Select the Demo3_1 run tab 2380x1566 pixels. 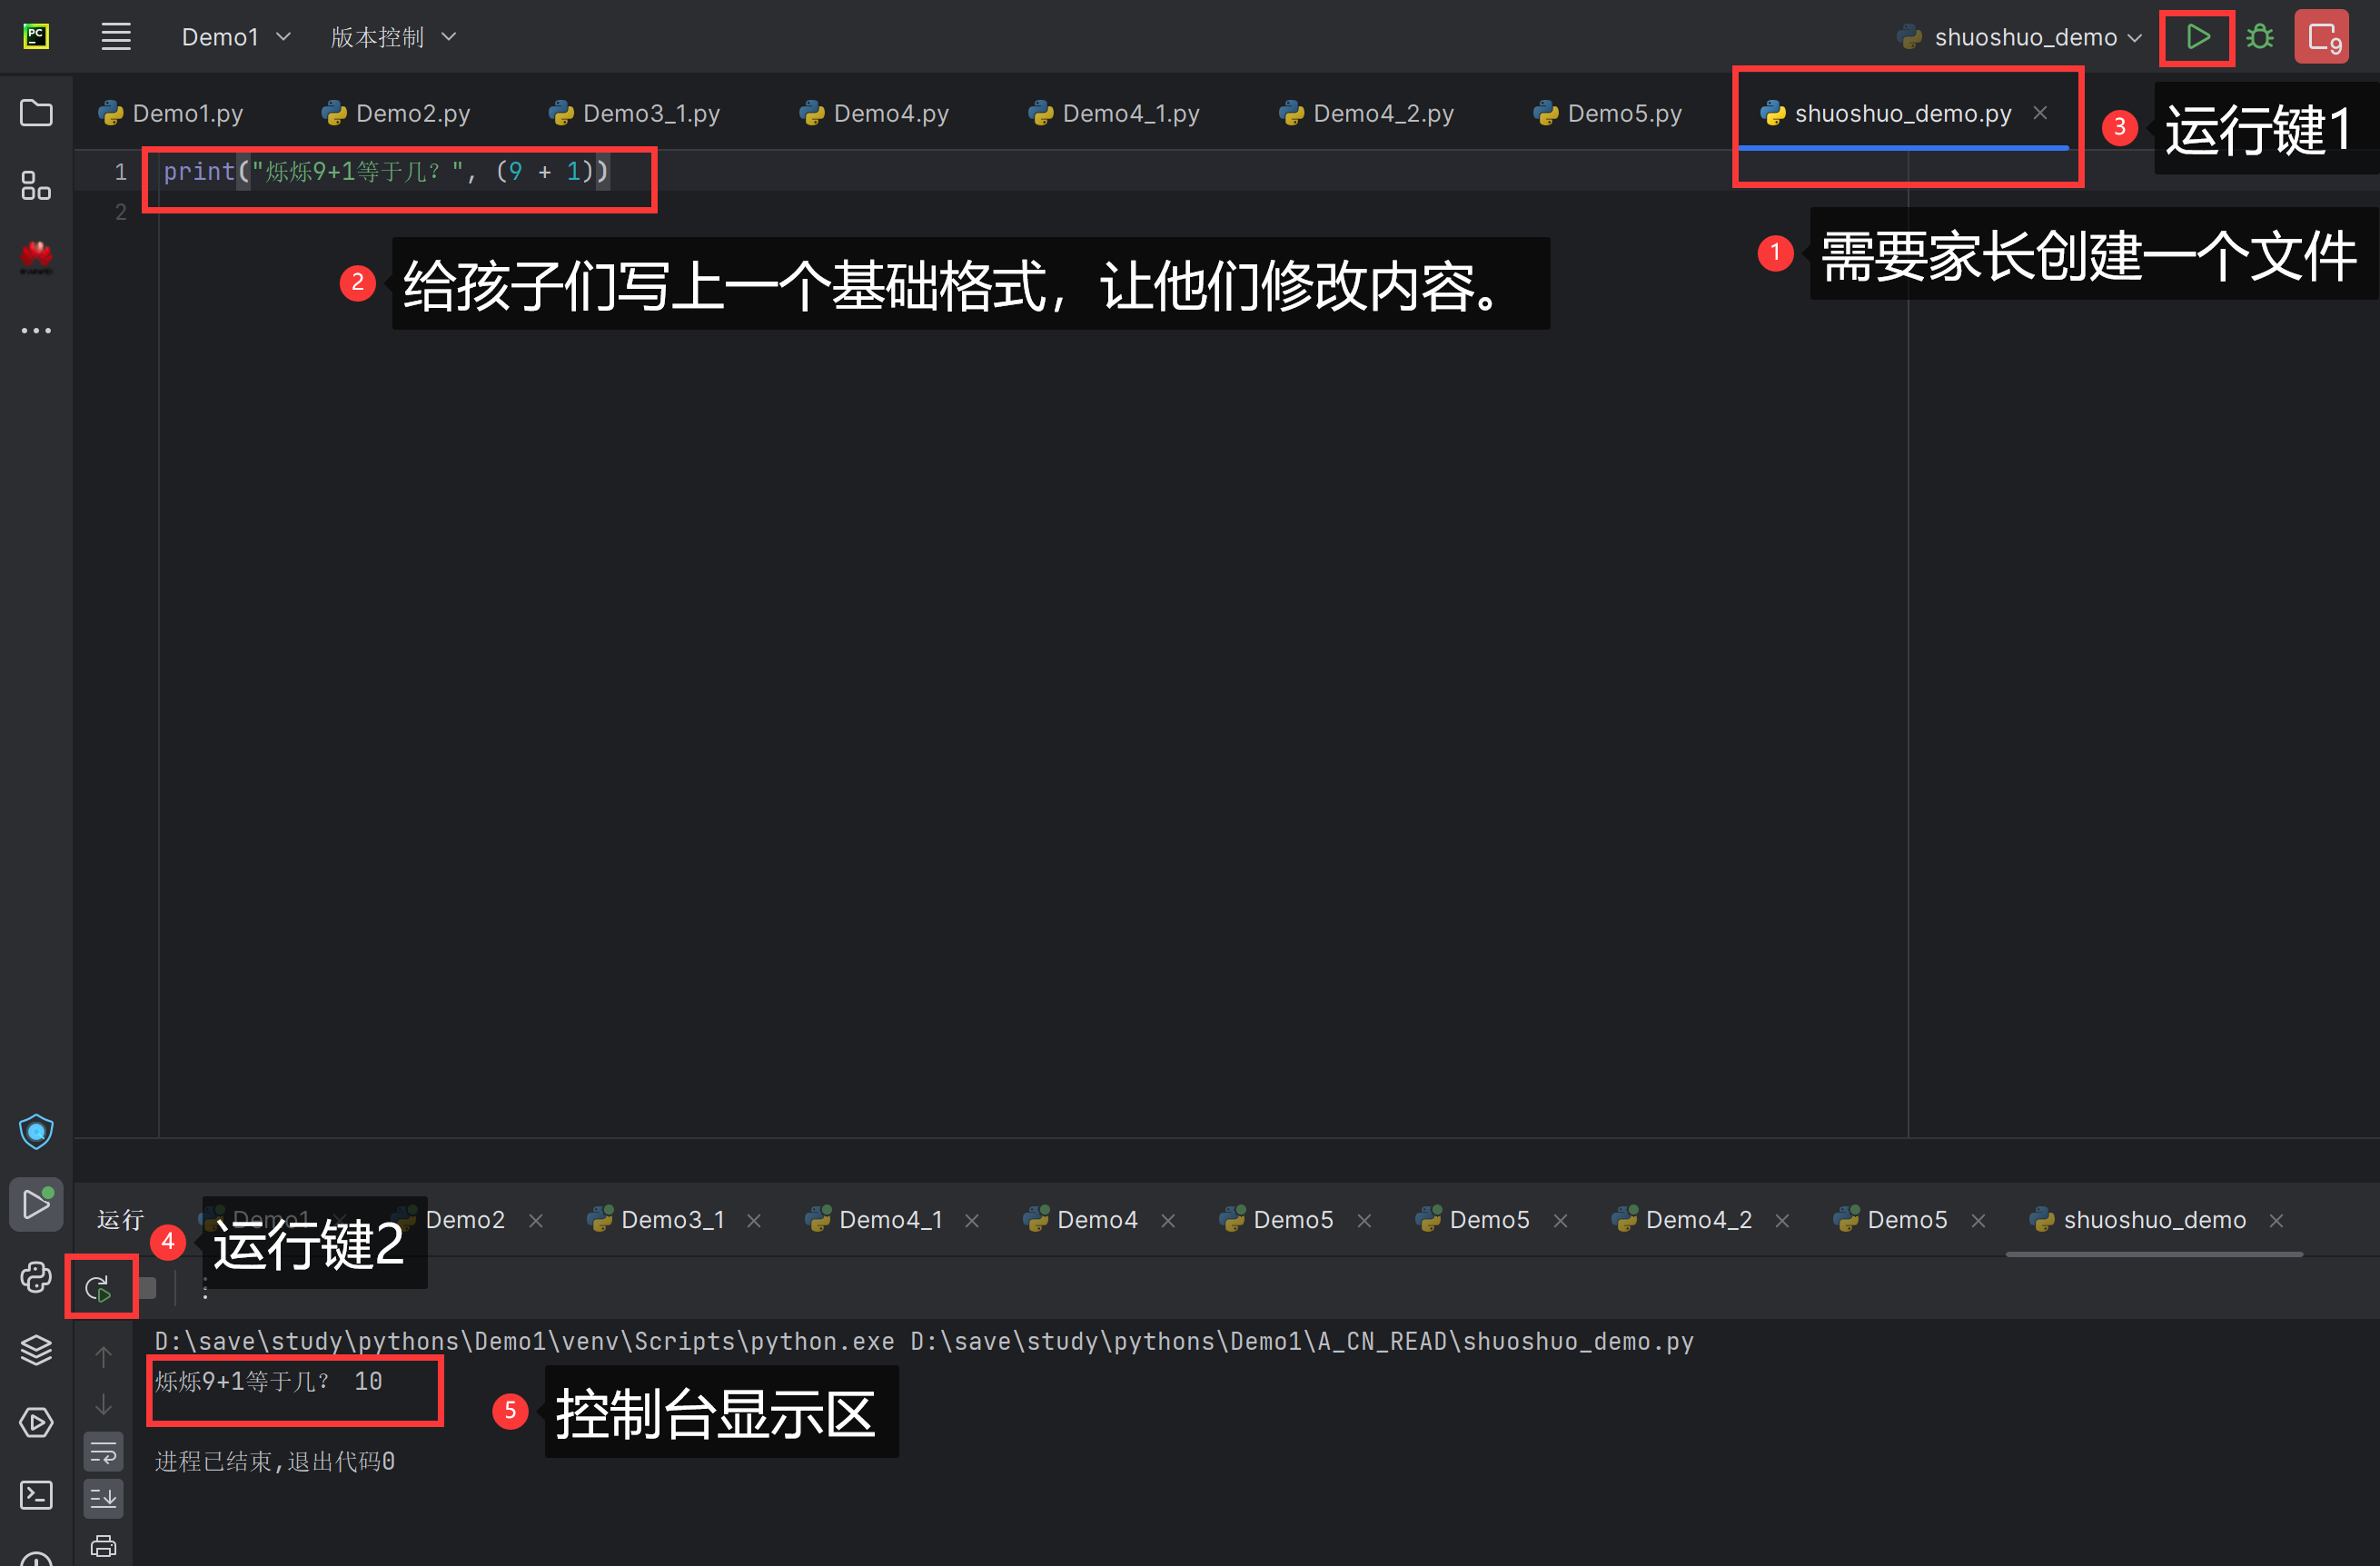(x=672, y=1220)
